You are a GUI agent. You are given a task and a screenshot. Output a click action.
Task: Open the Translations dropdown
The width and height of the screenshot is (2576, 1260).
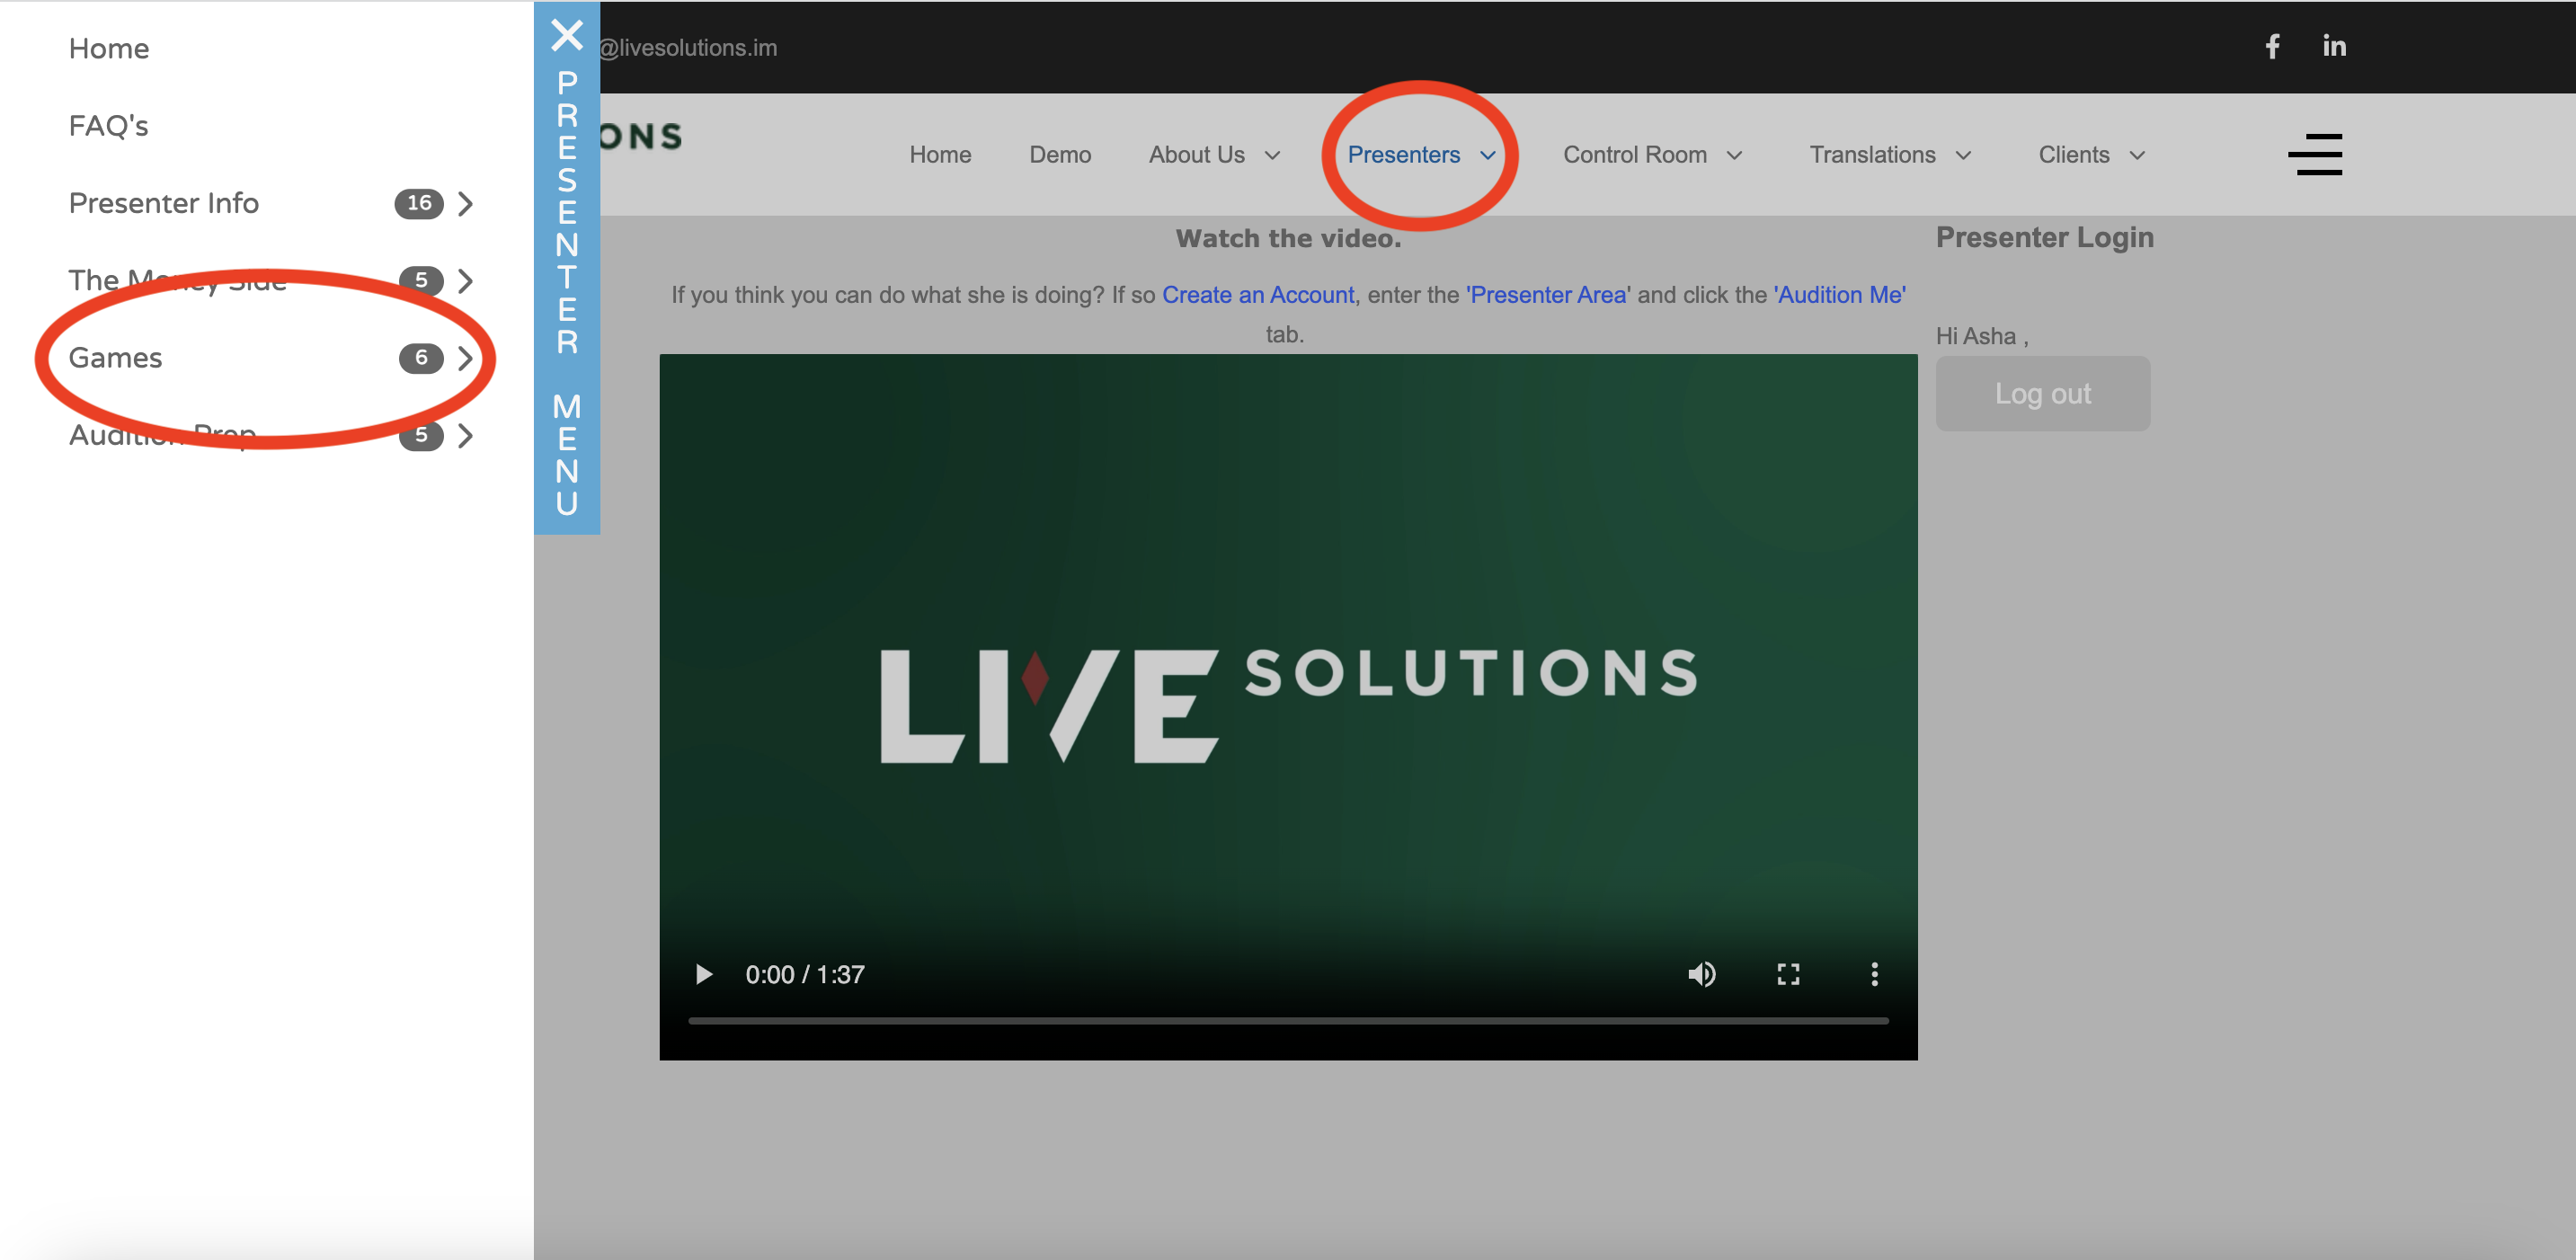click(1889, 155)
